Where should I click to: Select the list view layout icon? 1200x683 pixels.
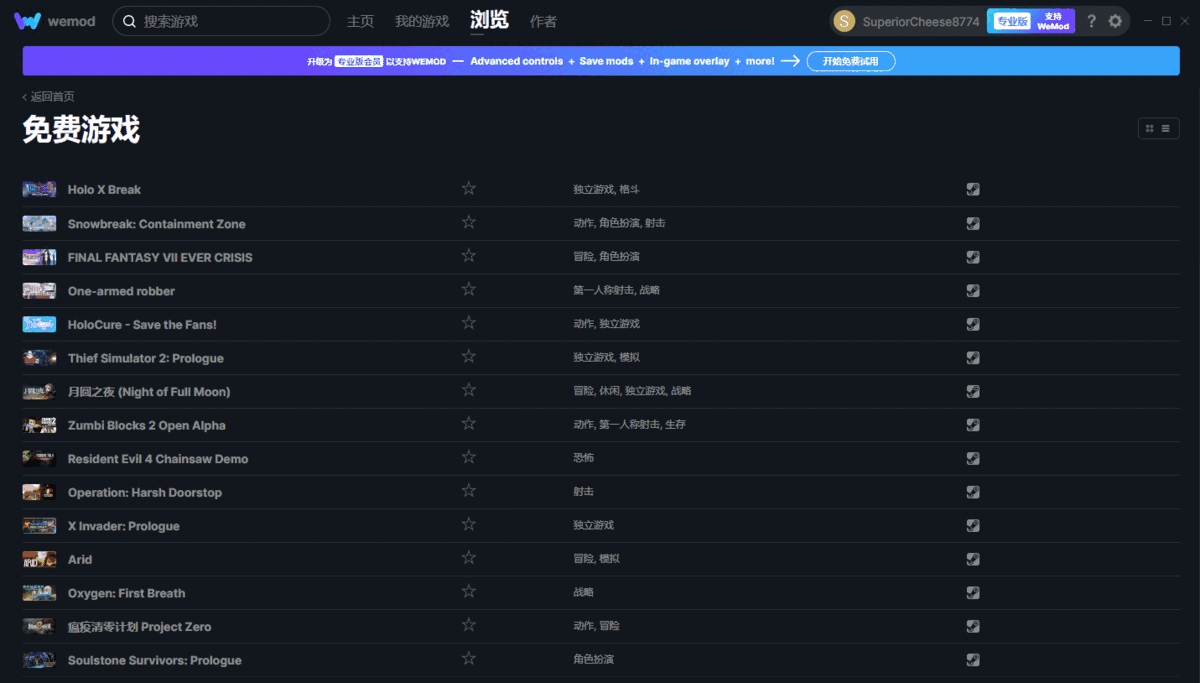tap(1166, 128)
